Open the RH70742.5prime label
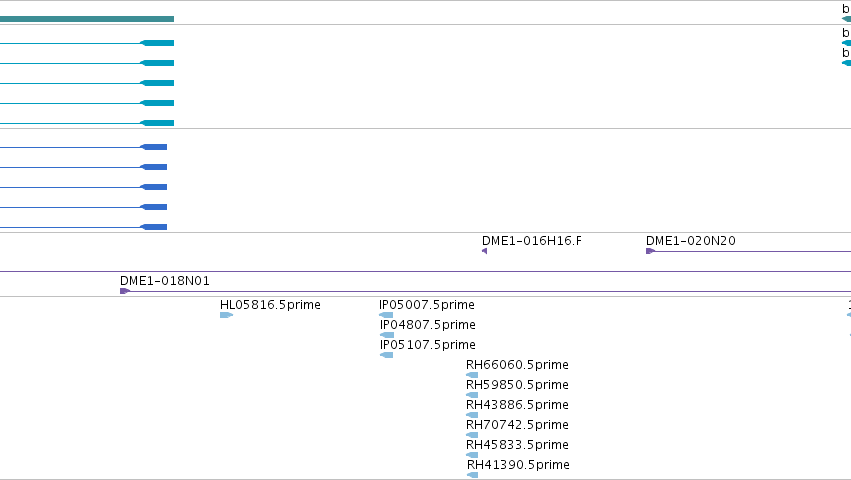 (x=517, y=425)
